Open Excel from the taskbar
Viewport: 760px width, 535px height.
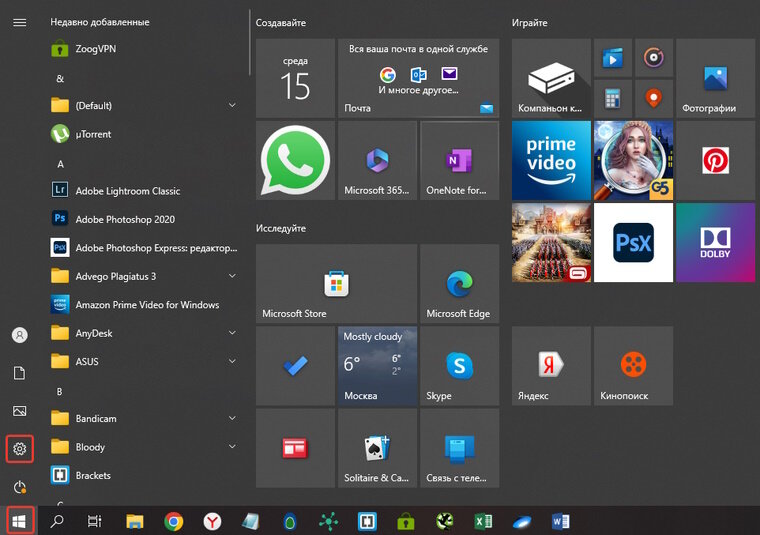[483, 521]
